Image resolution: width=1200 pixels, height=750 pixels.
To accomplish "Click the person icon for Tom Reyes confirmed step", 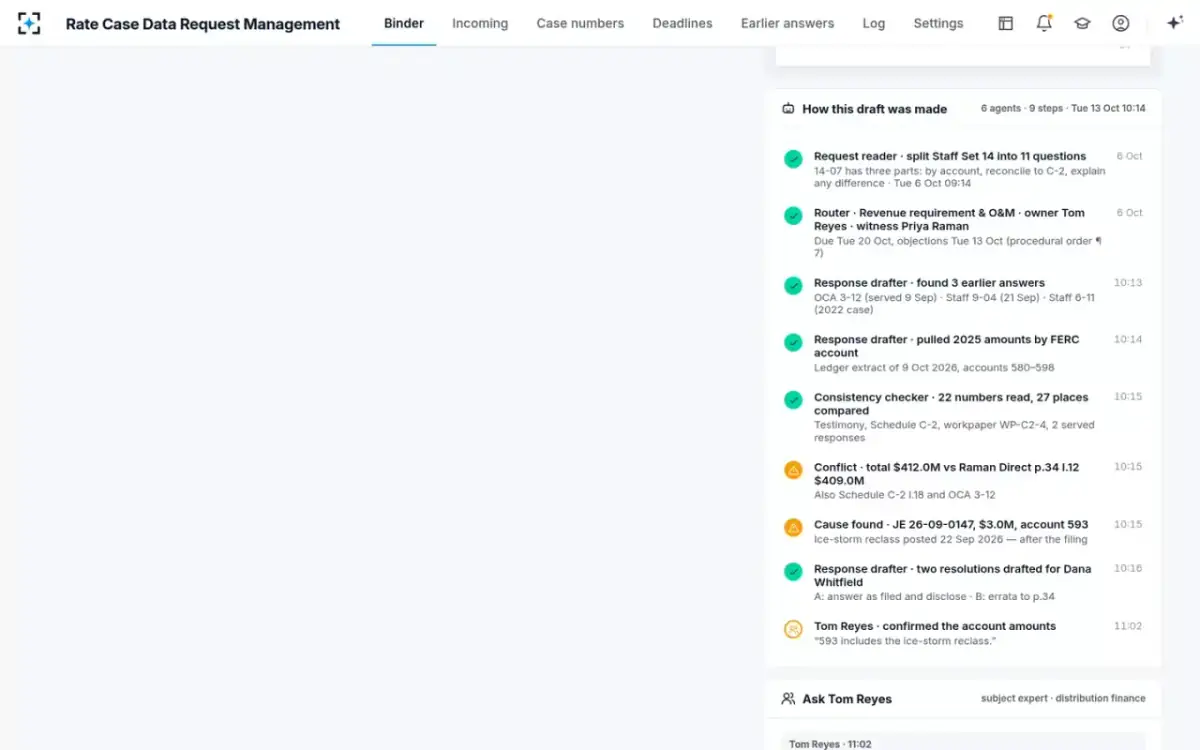I will click(793, 629).
